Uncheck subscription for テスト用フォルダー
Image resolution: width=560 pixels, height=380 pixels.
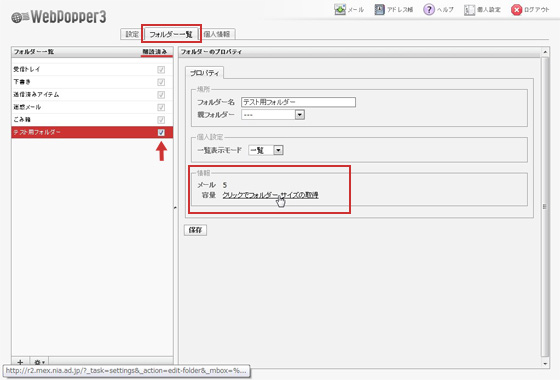point(161,132)
